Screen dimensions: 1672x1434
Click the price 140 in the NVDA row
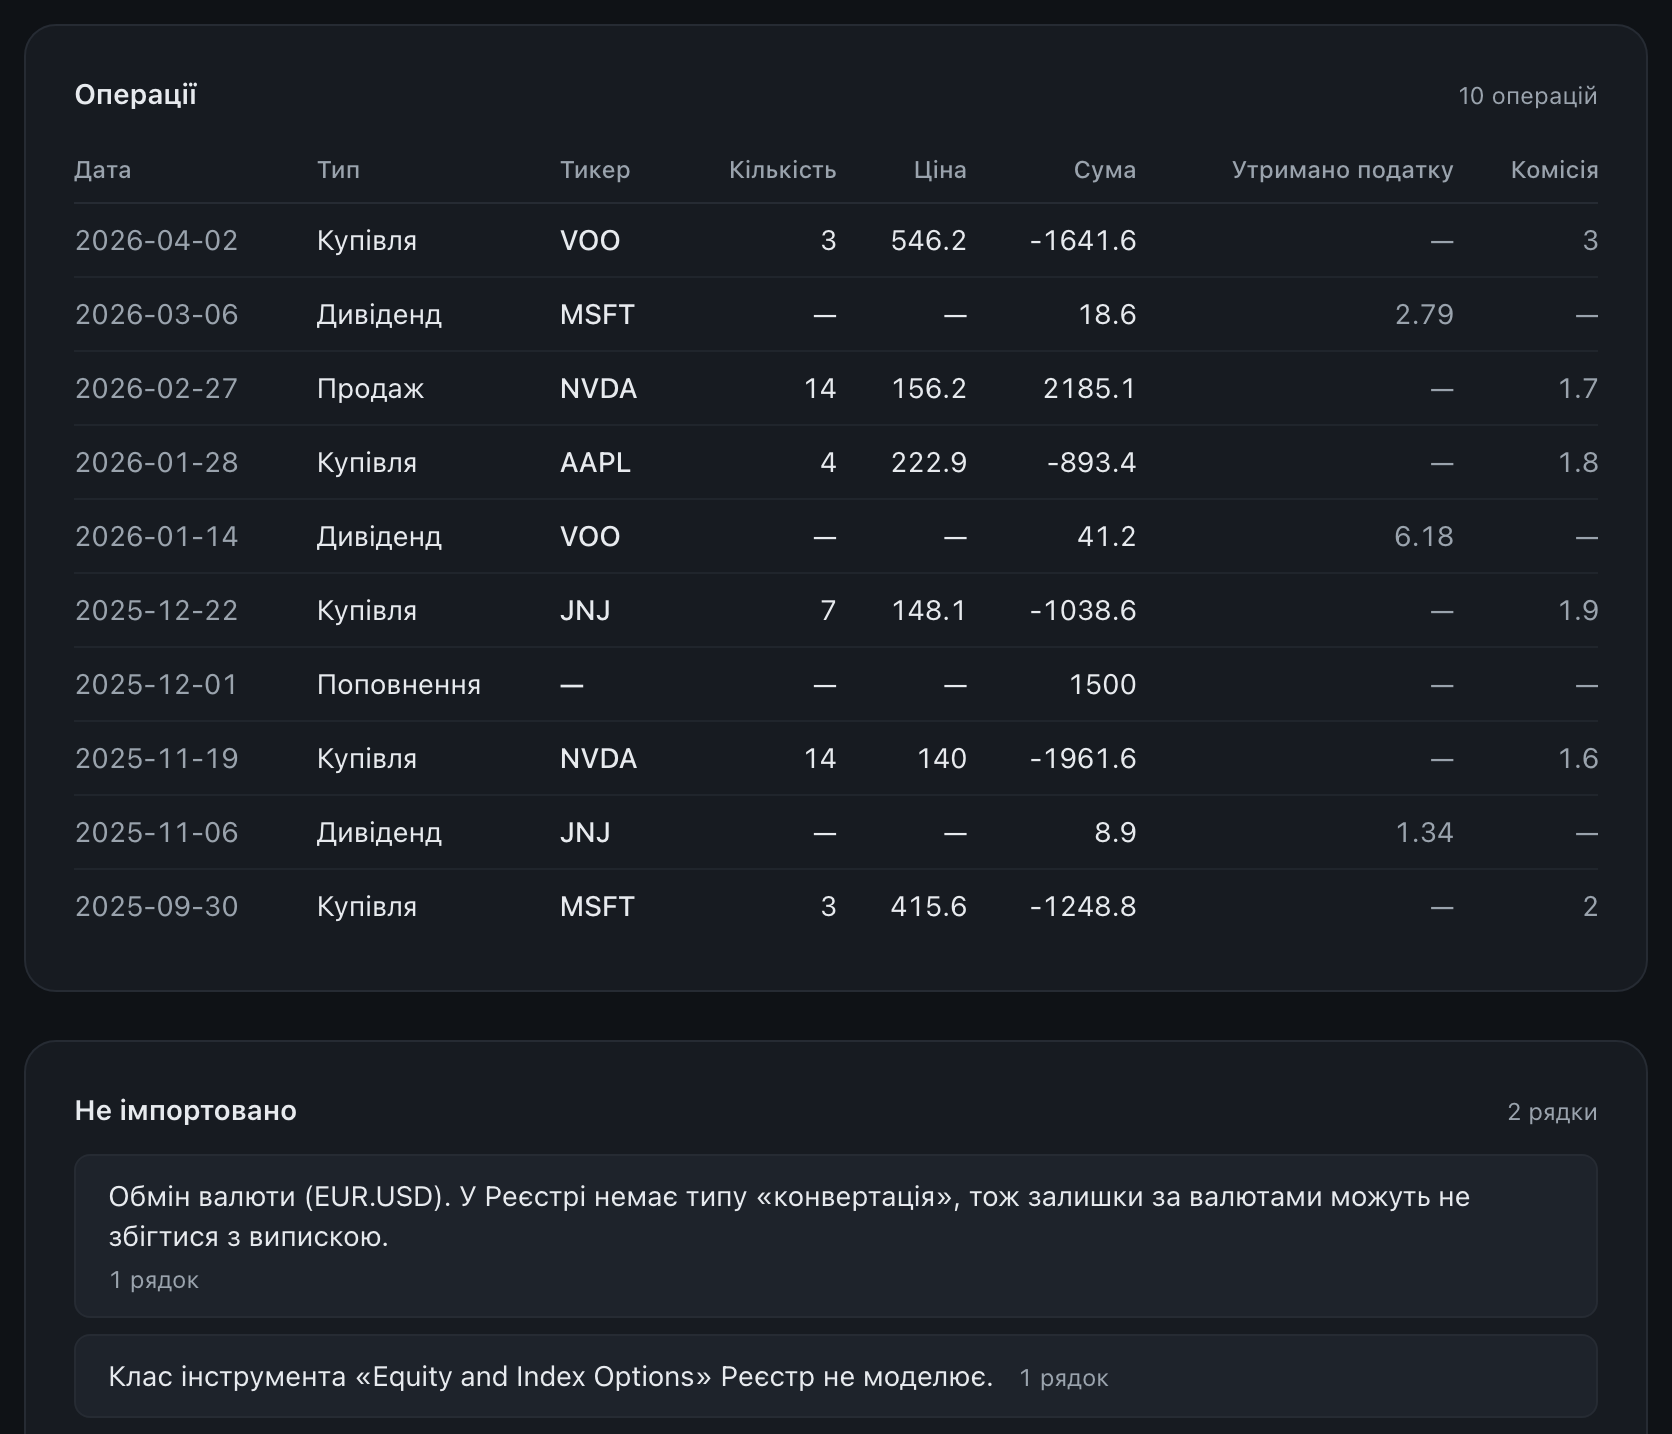click(942, 759)
